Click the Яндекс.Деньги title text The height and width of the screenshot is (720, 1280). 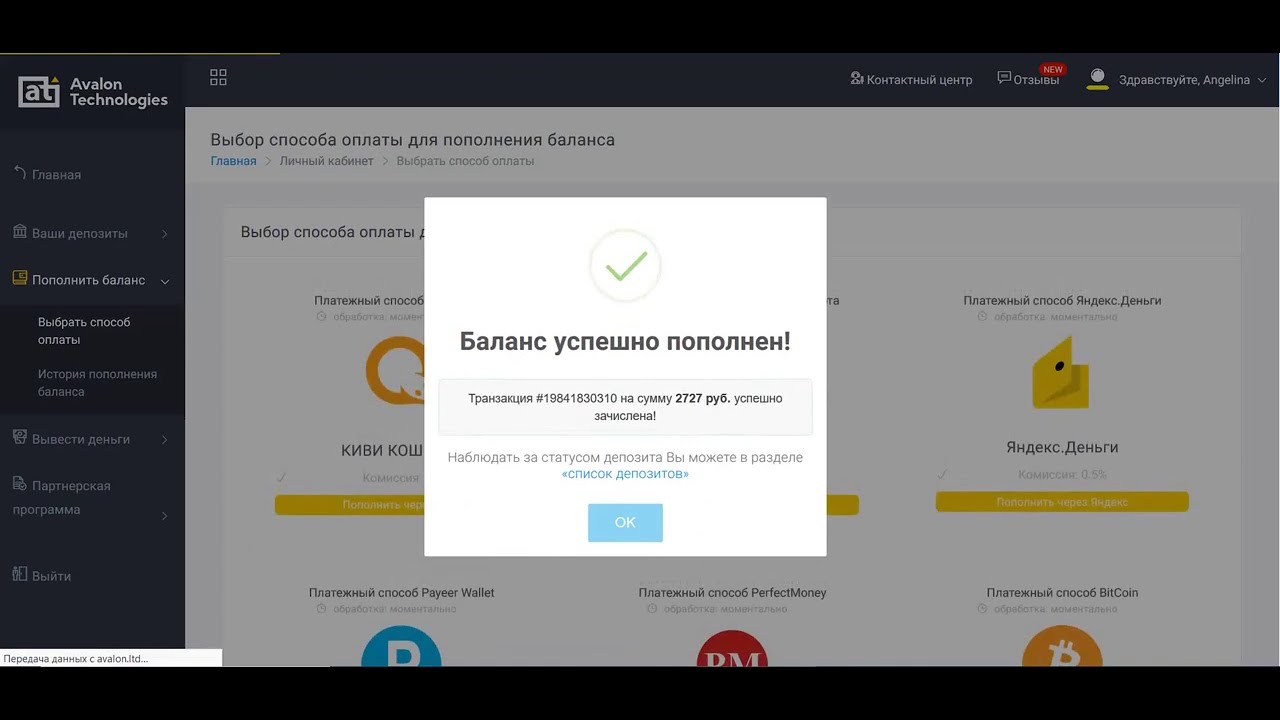tap(1062, 447)
